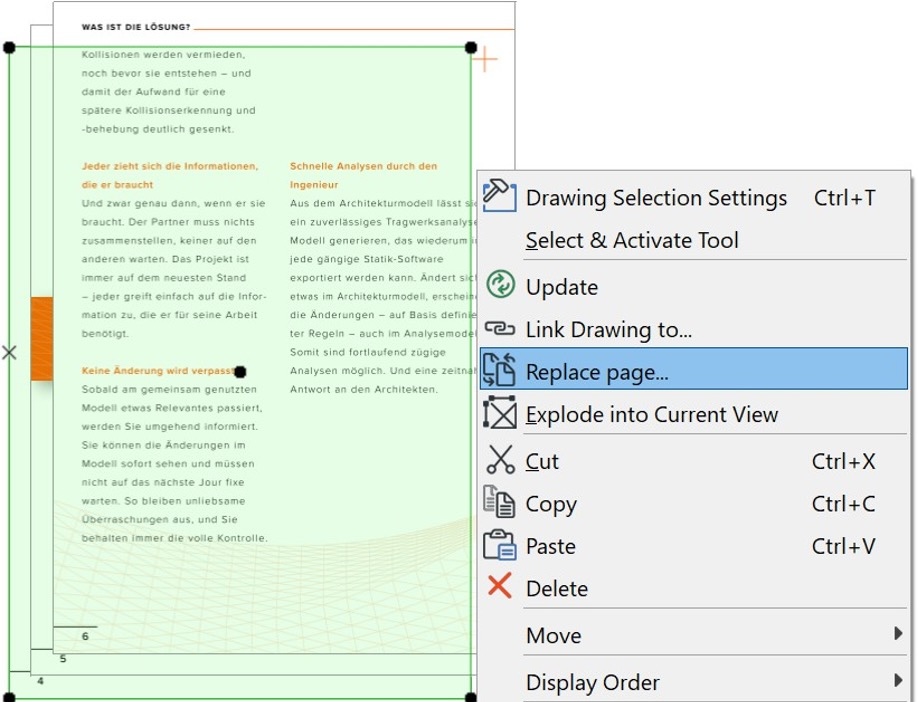Choose Select & Activate Tool menu entry
918x702 pixels.
pyautogui.click(x=632, y=240)
